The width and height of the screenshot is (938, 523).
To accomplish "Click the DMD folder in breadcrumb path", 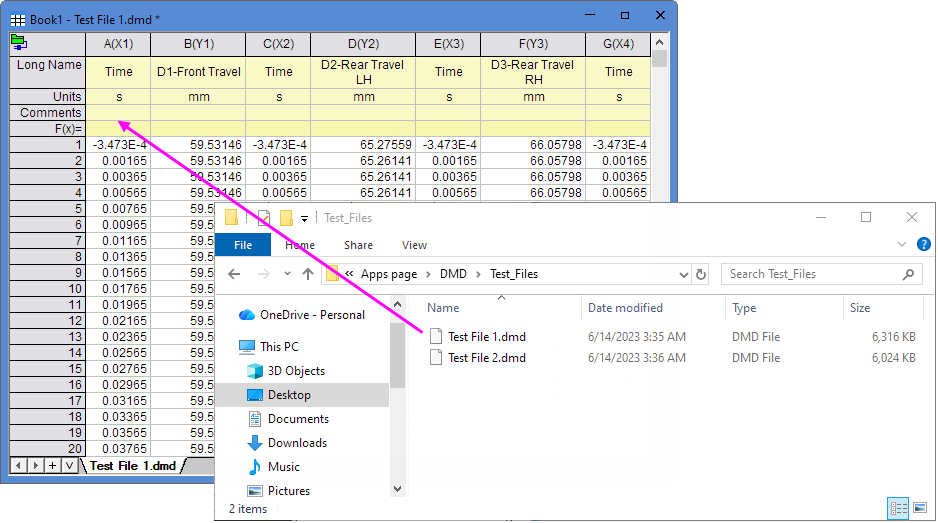I will (x=455, y=274).
